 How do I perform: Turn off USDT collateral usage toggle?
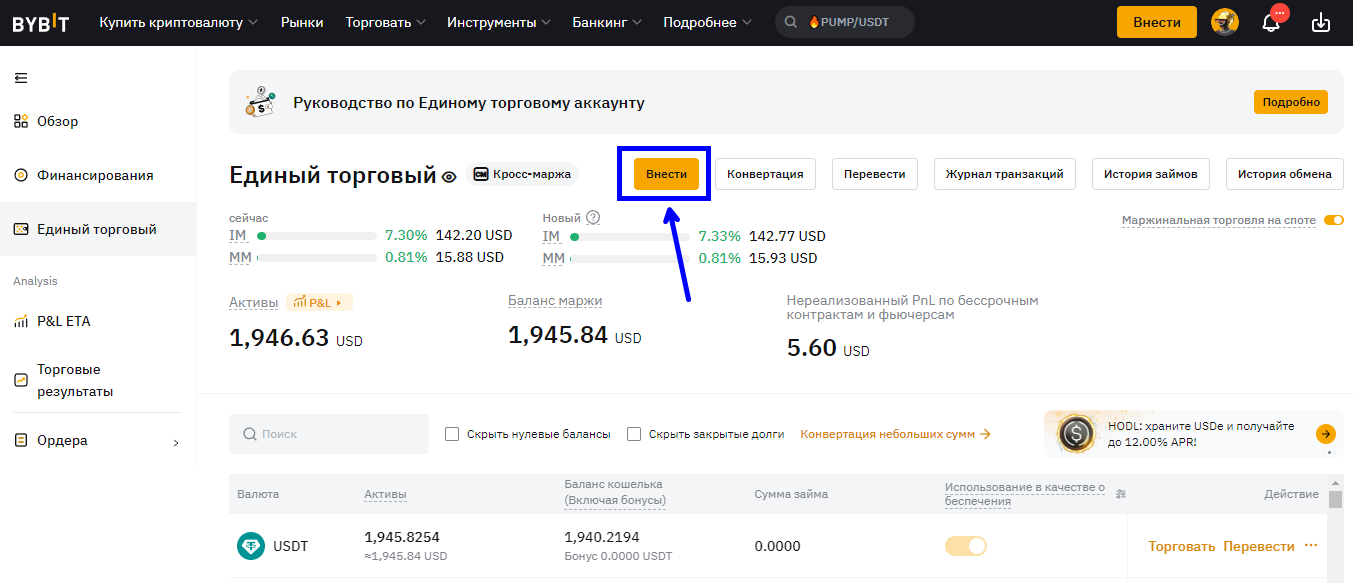967,545
